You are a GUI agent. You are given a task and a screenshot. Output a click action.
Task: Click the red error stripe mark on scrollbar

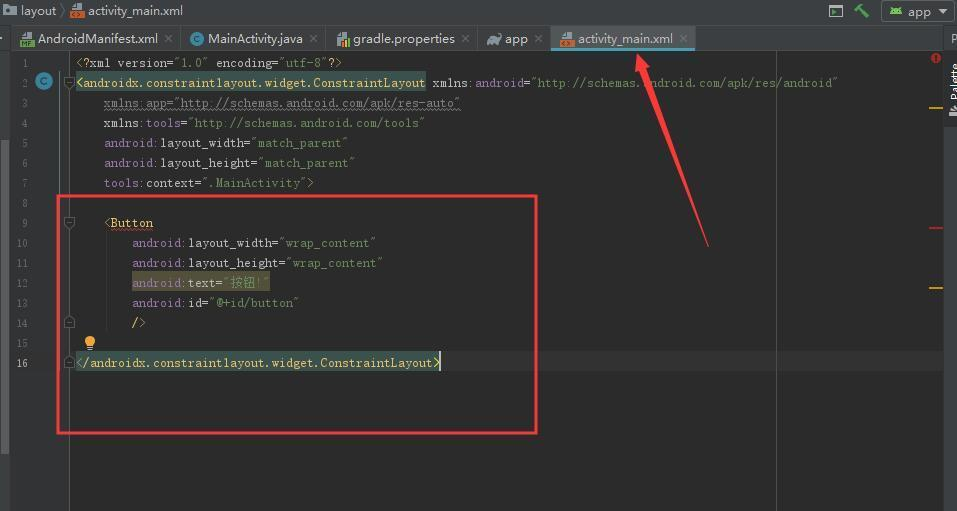[936, 228]
